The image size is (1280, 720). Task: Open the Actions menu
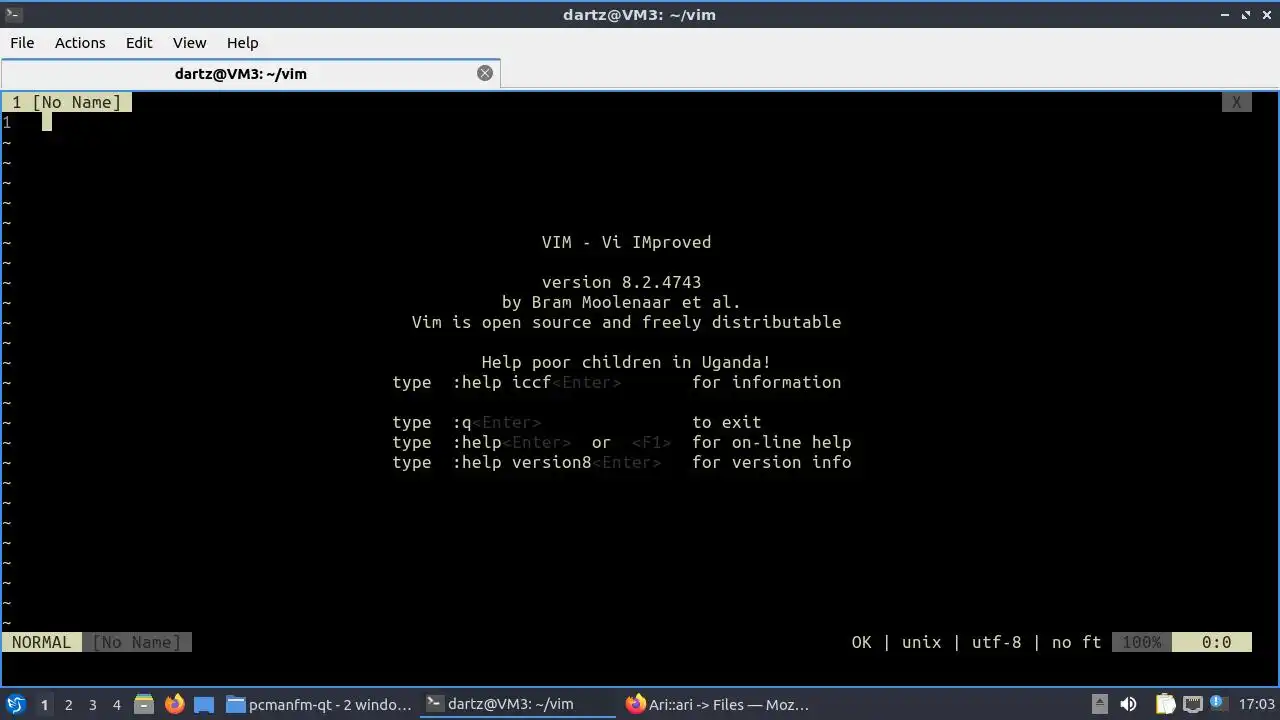pyautogui.click(x=80, y=43)
